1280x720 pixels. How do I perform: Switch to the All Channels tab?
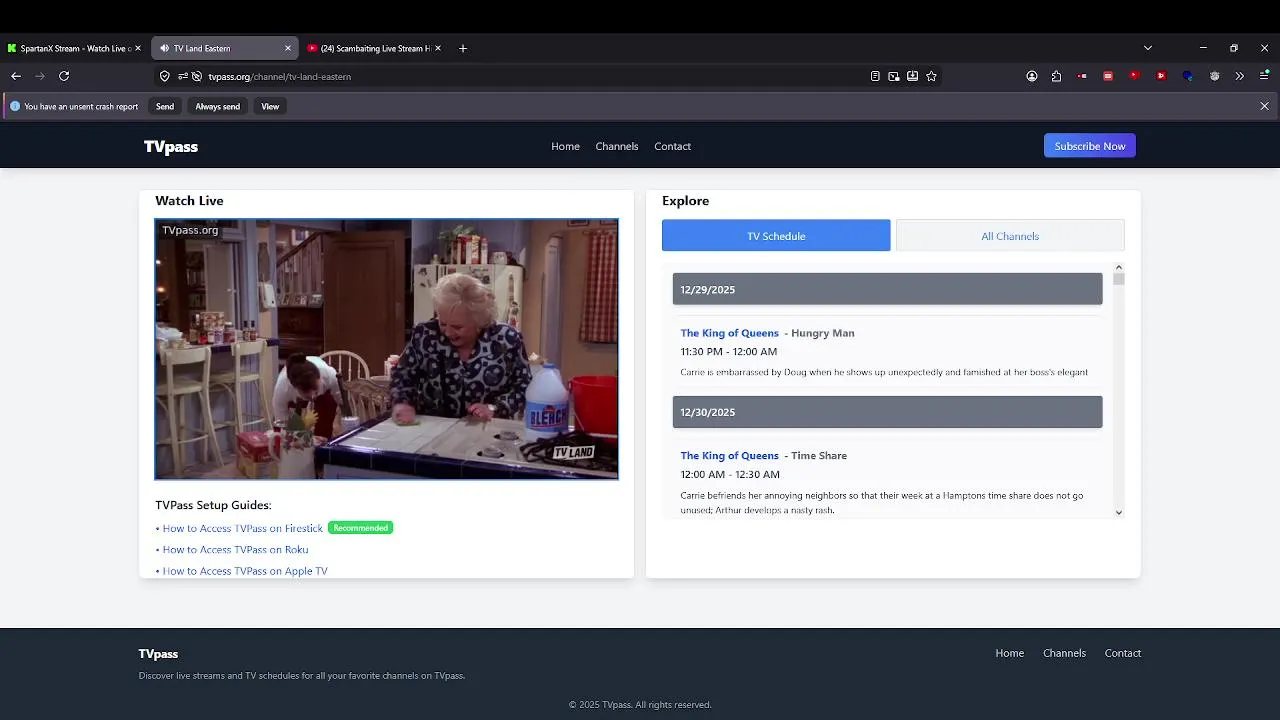[1010, 236]
